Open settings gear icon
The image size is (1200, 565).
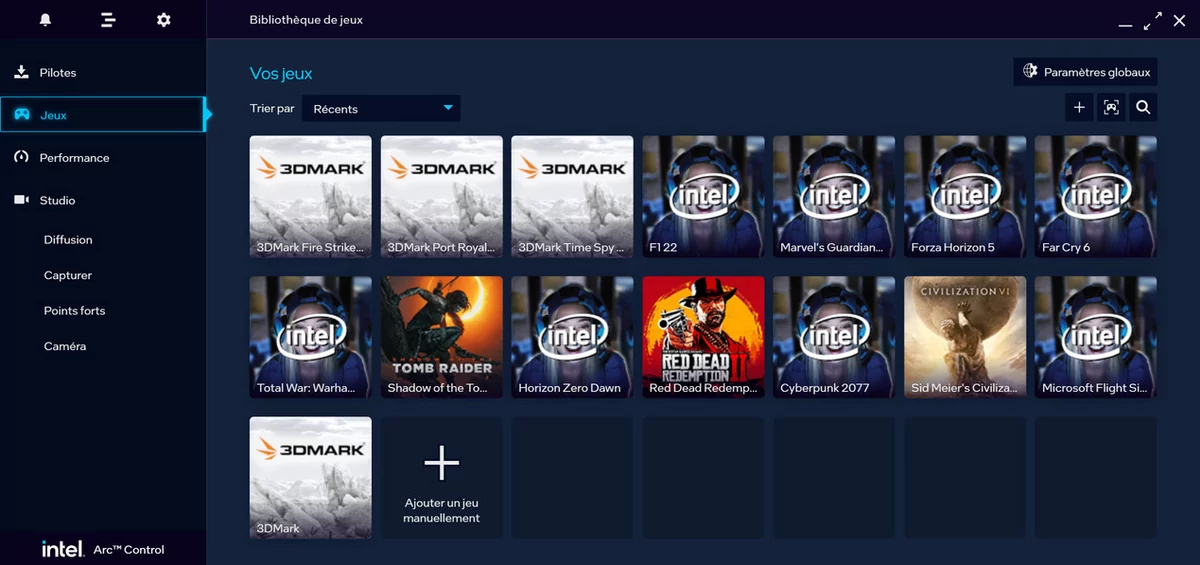pyautogui.click(x=164, y=20)
